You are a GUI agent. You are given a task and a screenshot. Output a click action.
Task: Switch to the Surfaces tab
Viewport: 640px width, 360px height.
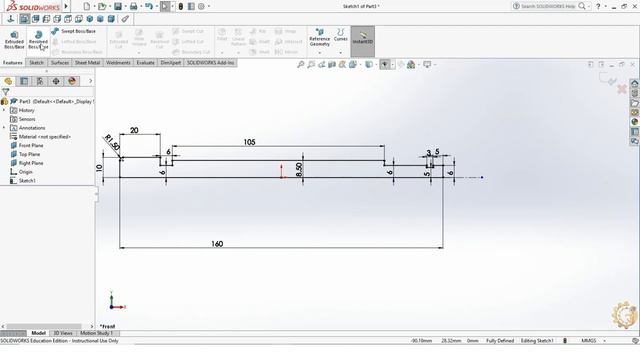(x=60, y=62)
